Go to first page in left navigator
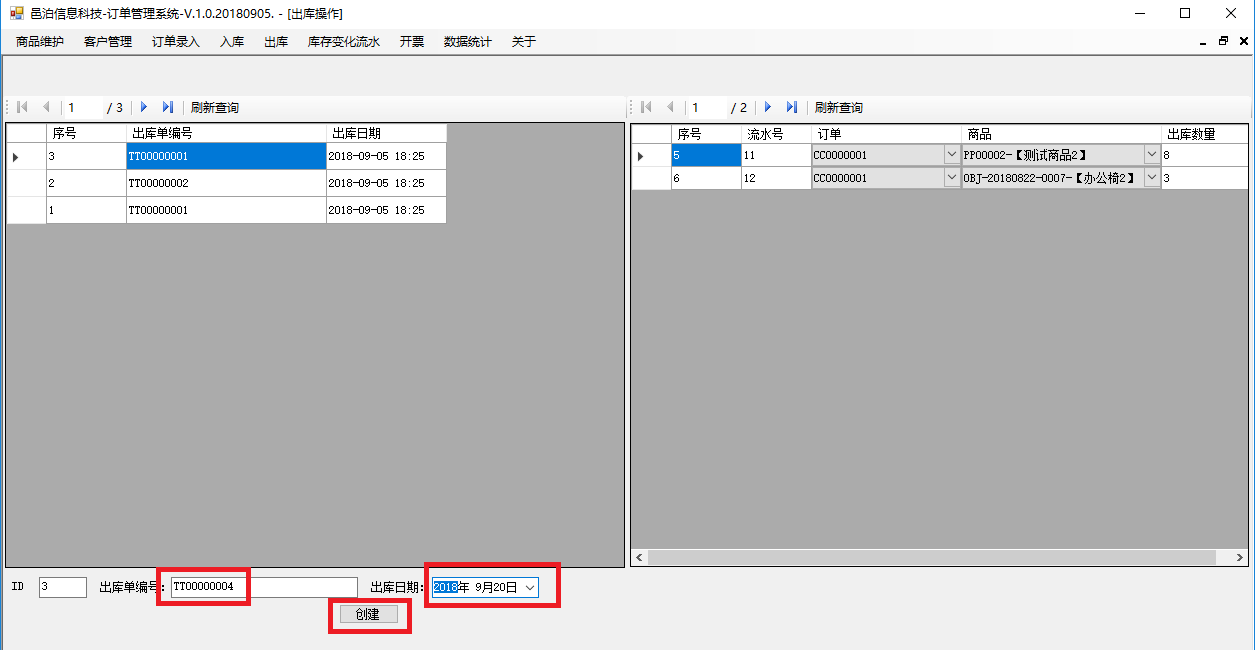Screen dimensions: 1255x650 23,107
